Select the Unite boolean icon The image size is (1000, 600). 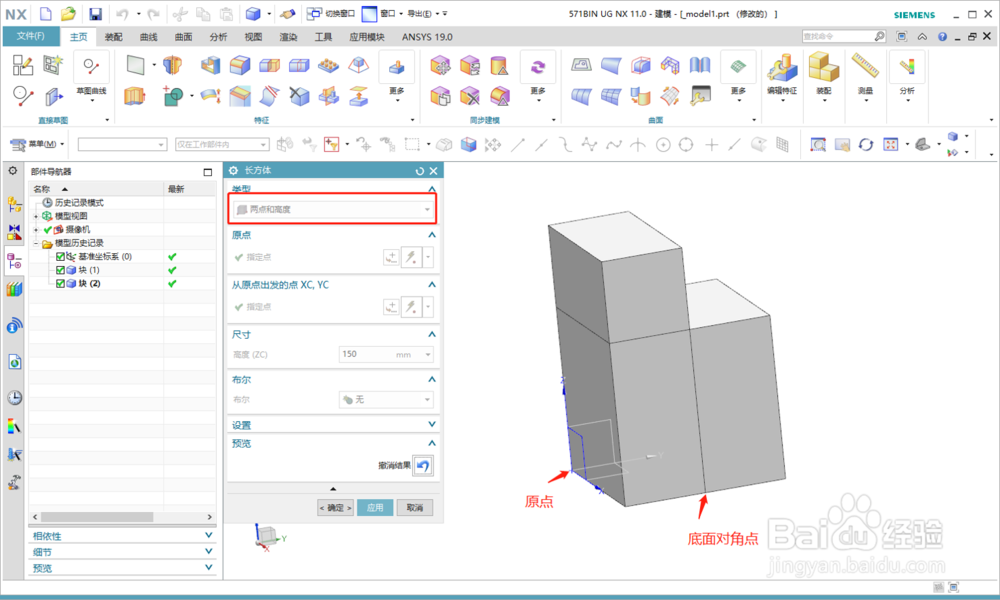[172, 96]
